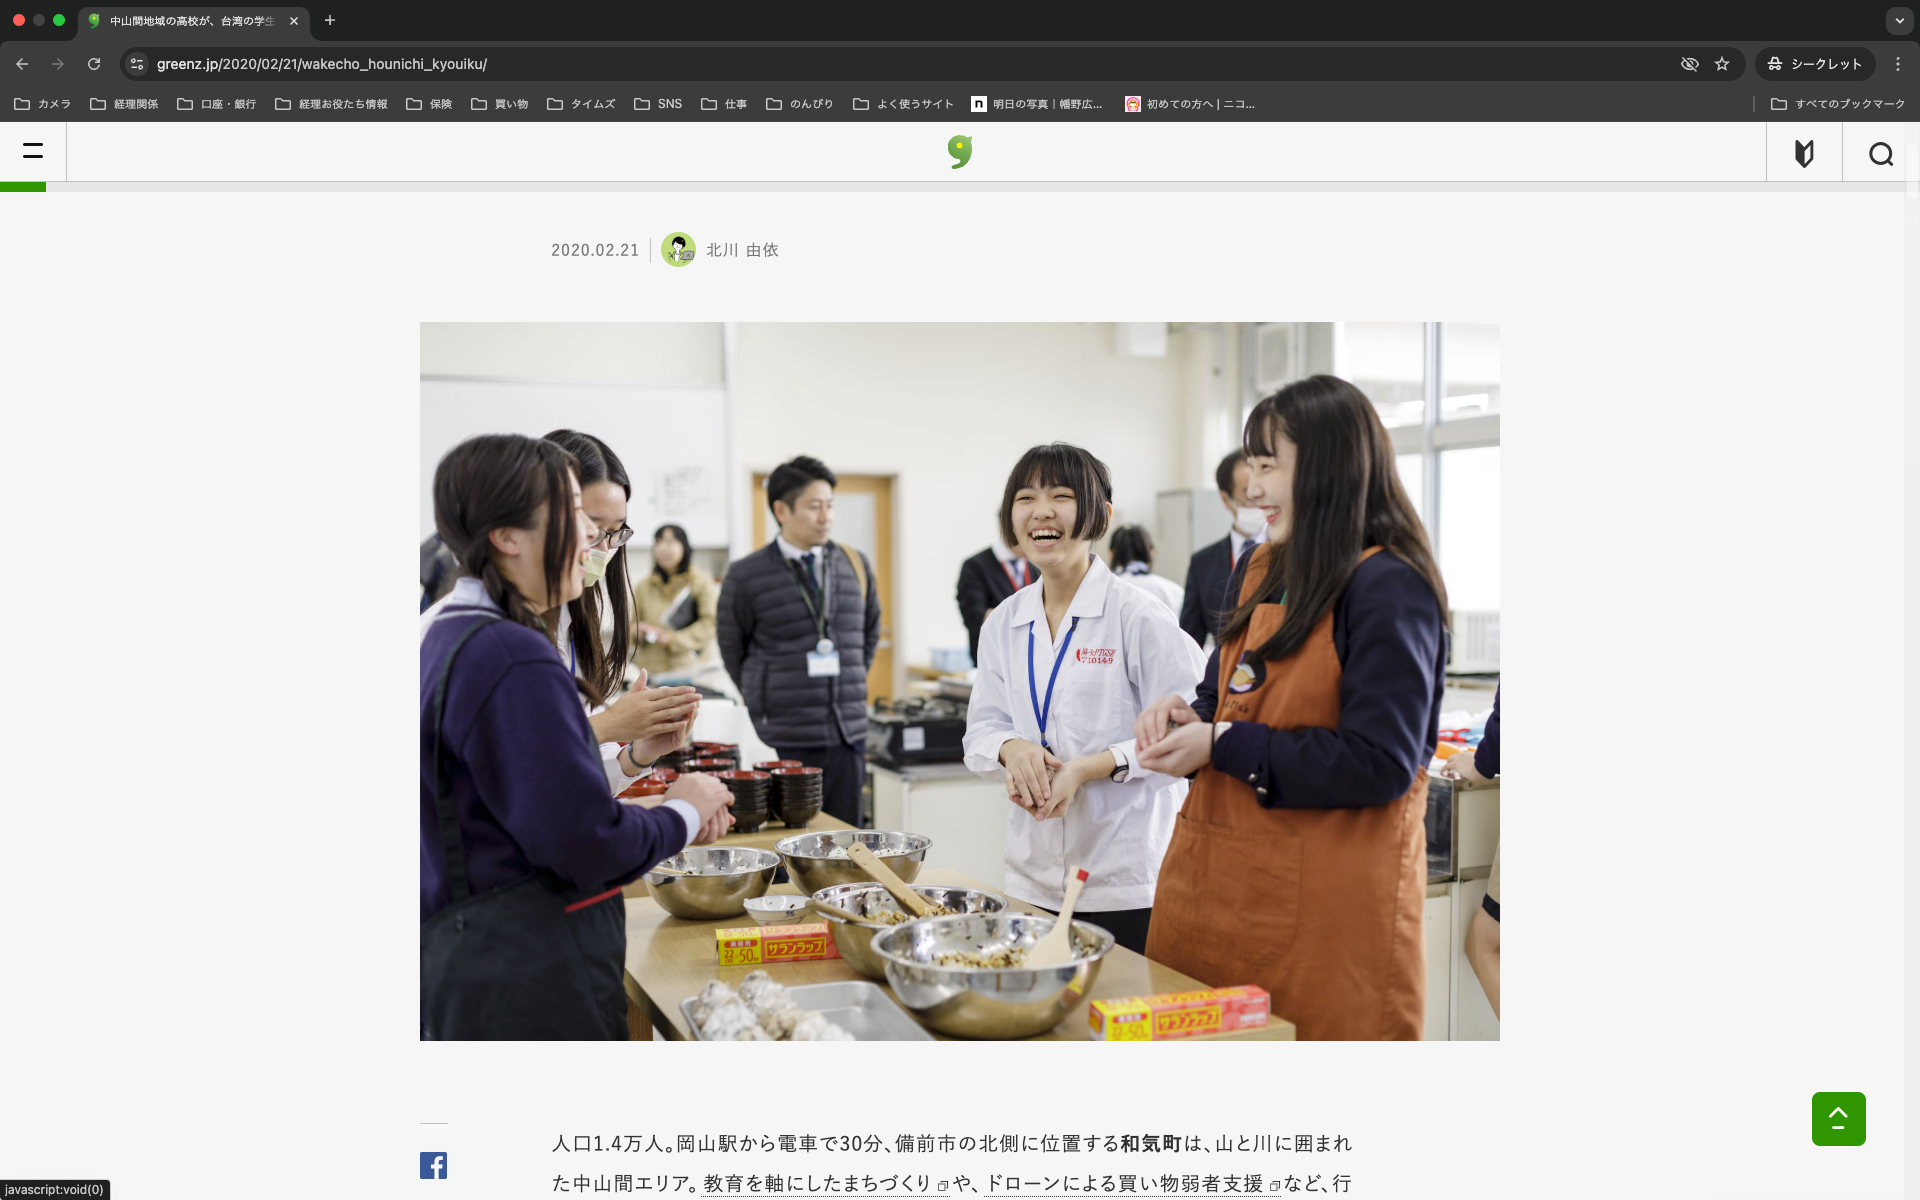The width and height of the screenshot is (1920, 1200).
Task: Share article via Facebook icon
Action: [x=433, y=1165]
